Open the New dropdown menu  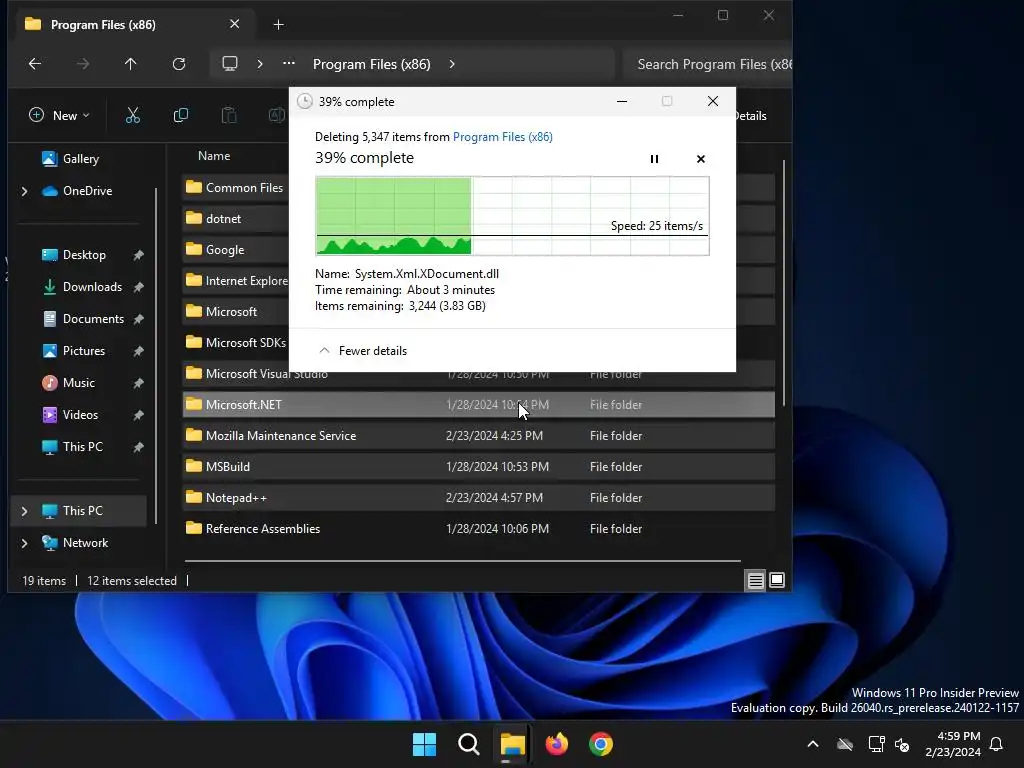pyautogui.click(x=59, y=116)
